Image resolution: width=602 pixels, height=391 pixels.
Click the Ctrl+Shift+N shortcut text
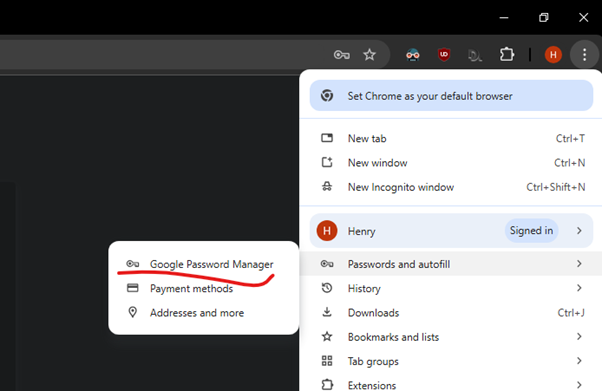click(556, 187)
